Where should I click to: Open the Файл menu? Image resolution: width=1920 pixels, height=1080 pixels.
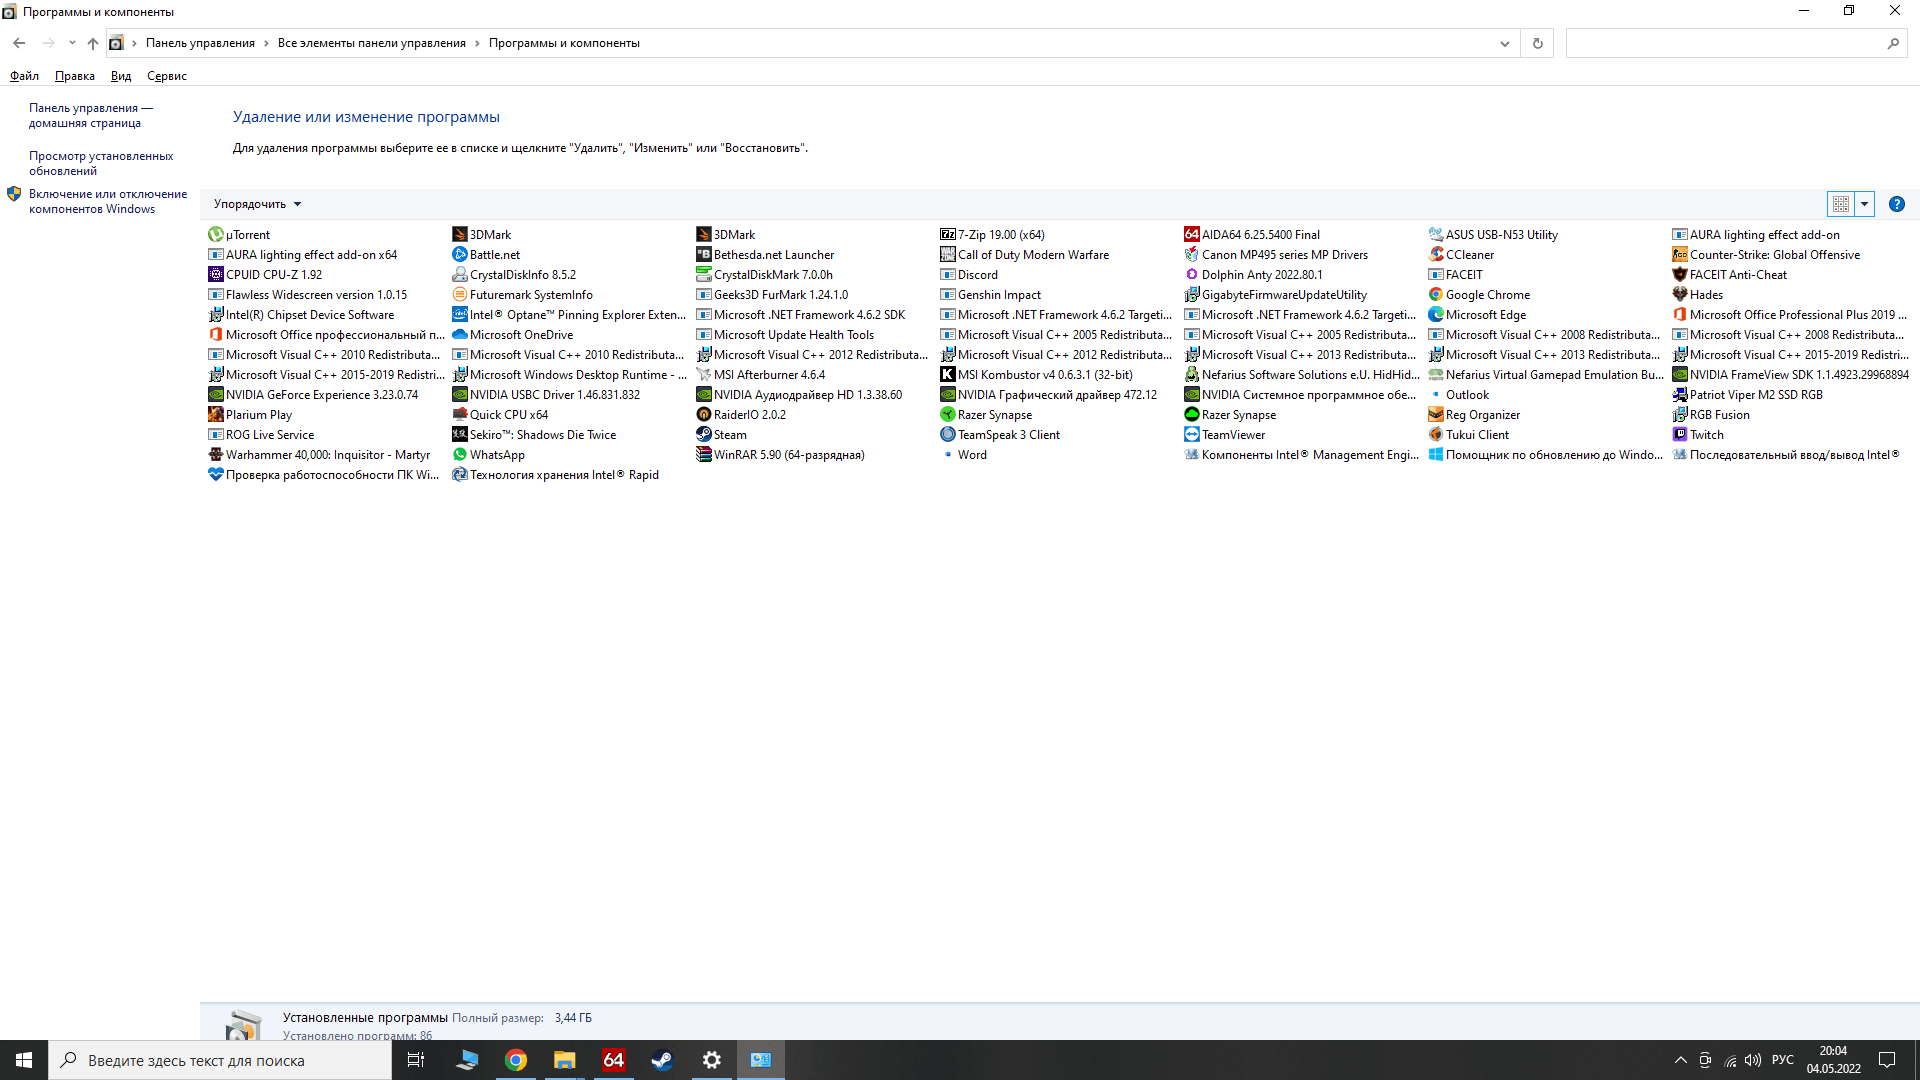pos(24,76)
